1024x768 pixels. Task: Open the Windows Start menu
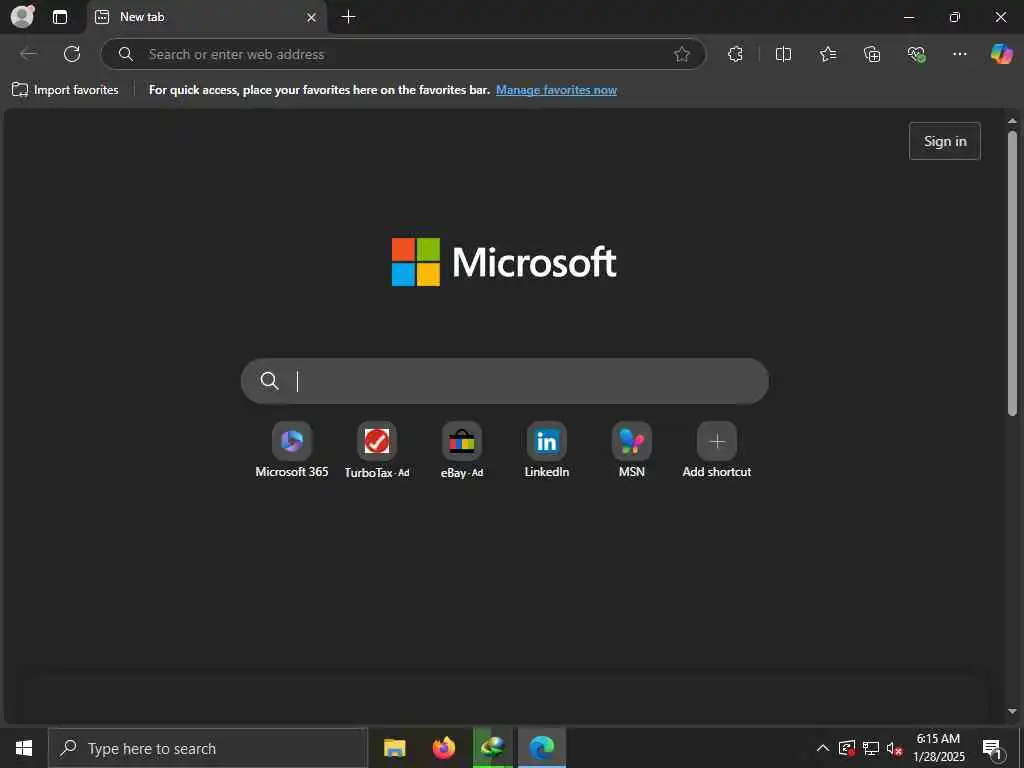point(24,748)
